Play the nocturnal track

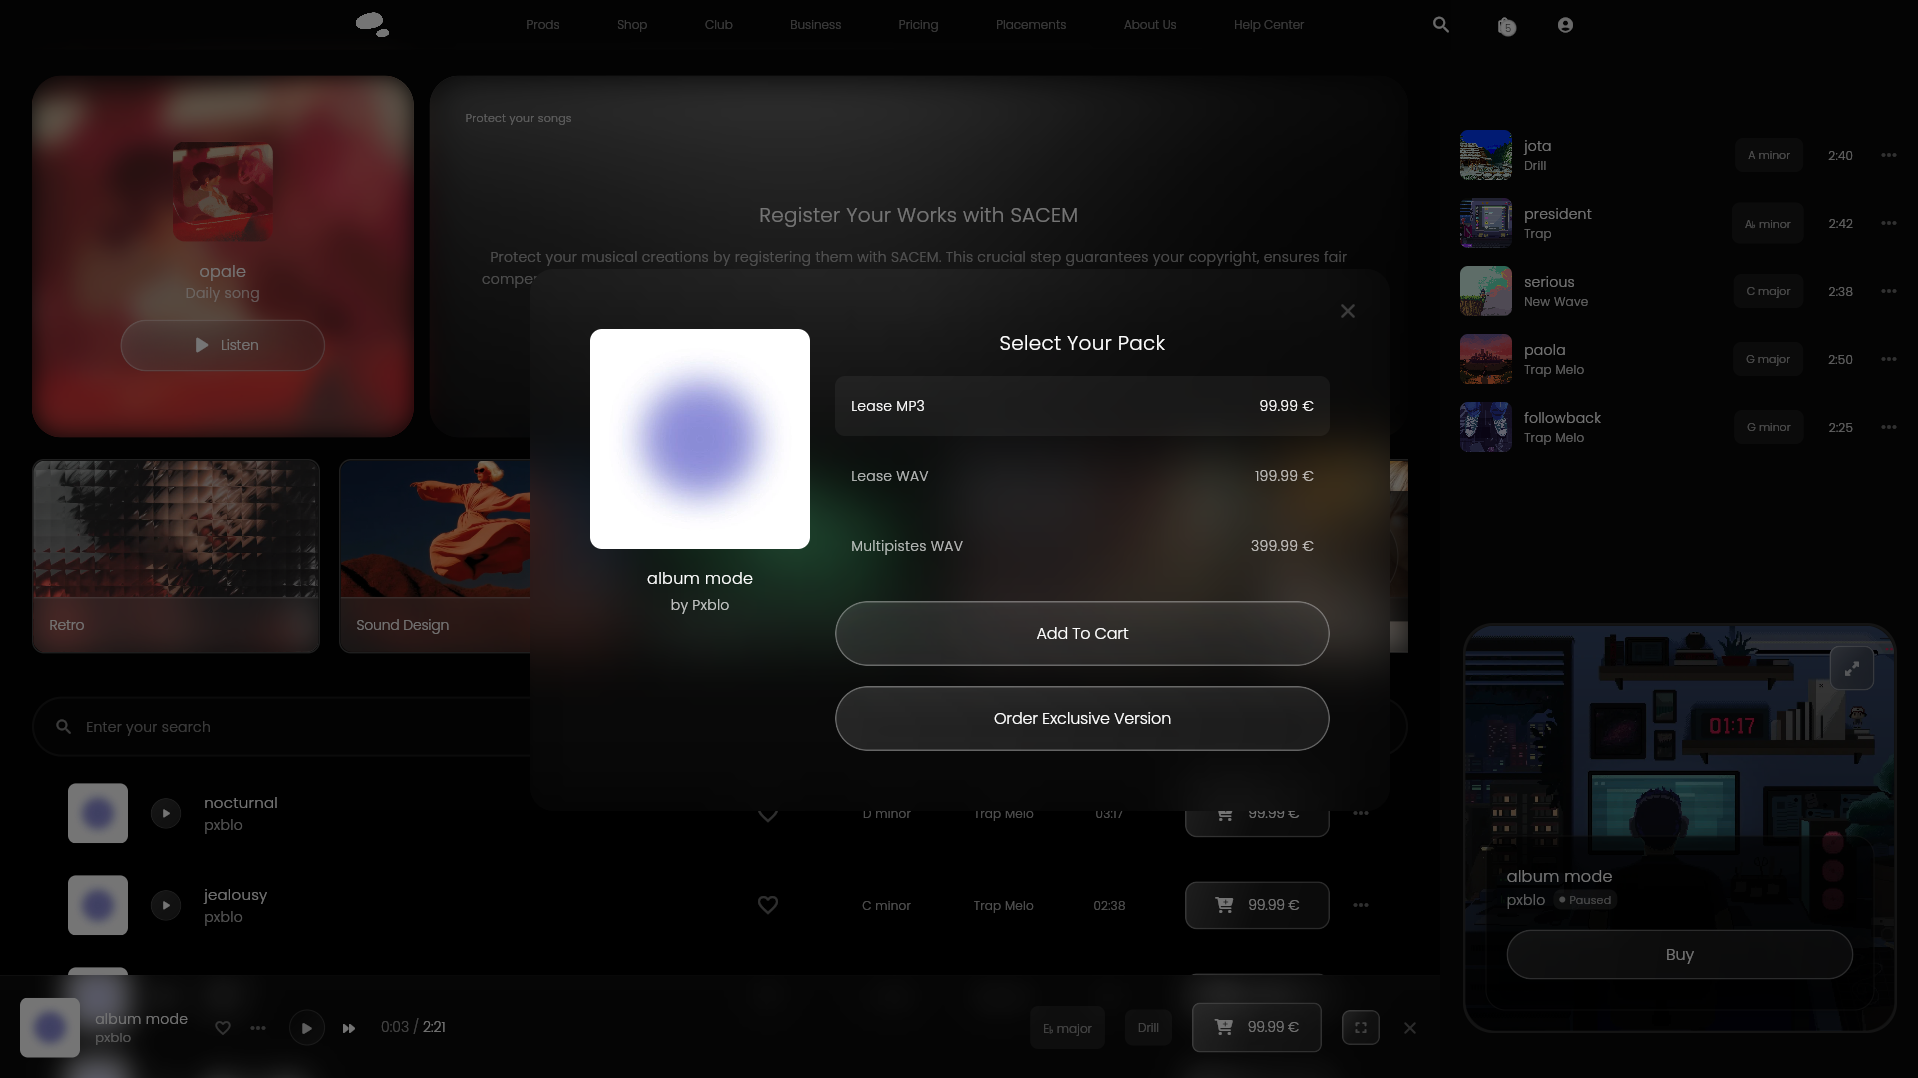pos(166,813)
